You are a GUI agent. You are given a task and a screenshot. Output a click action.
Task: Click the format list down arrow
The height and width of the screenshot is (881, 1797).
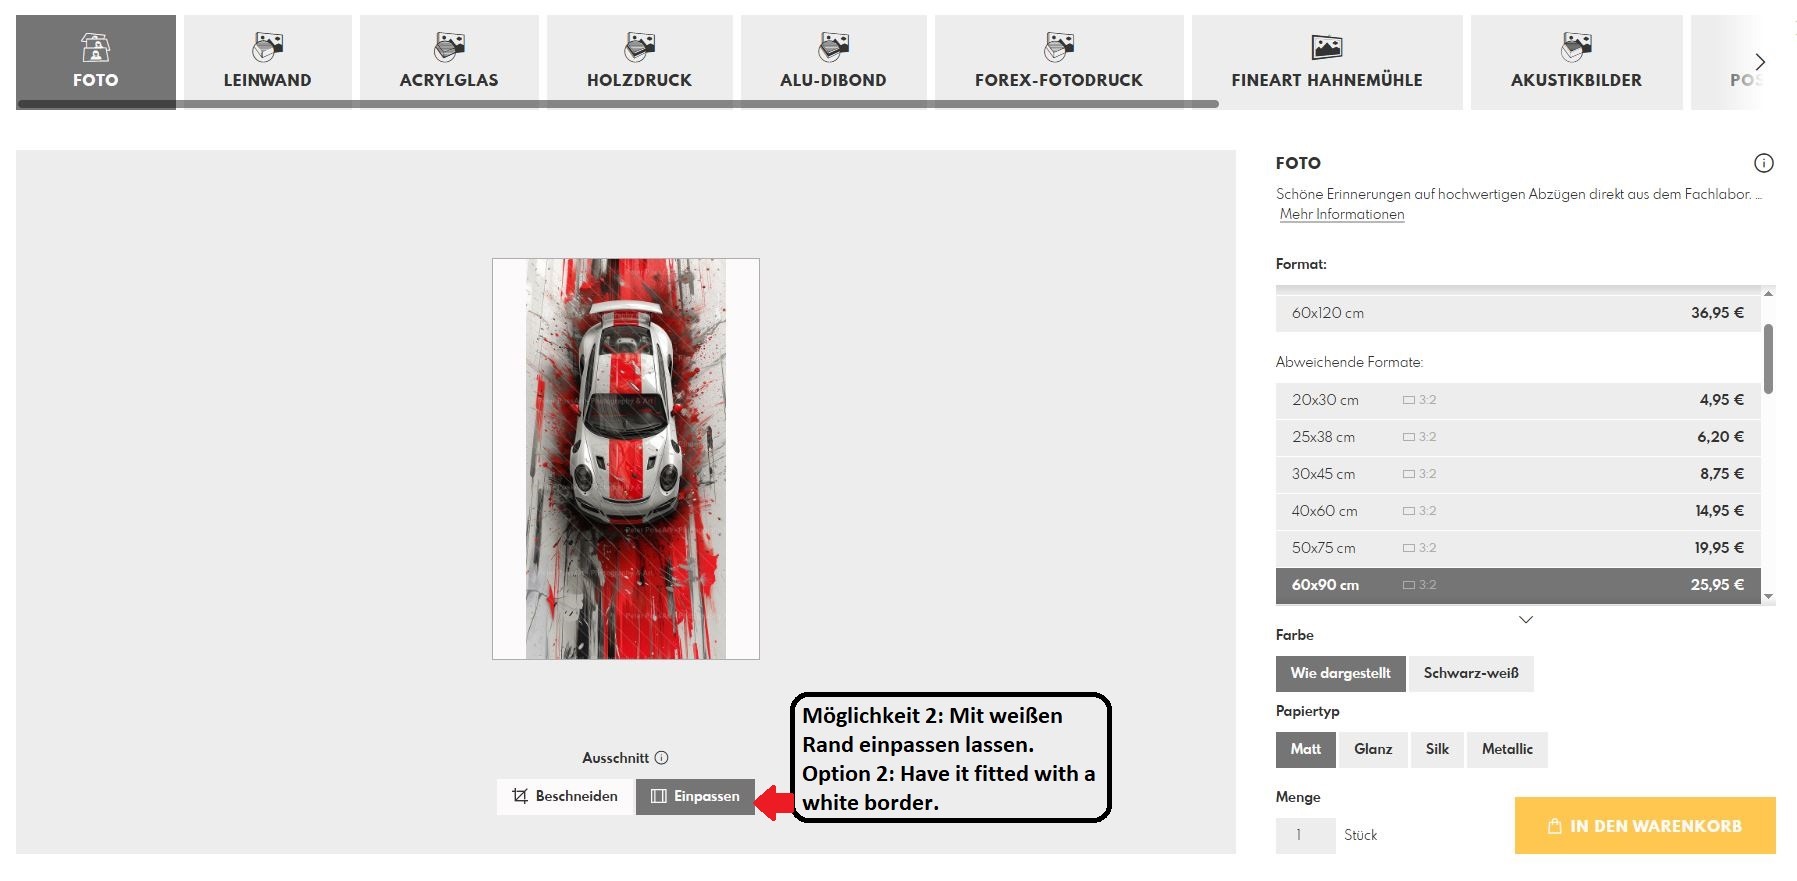click(1768, 597)
